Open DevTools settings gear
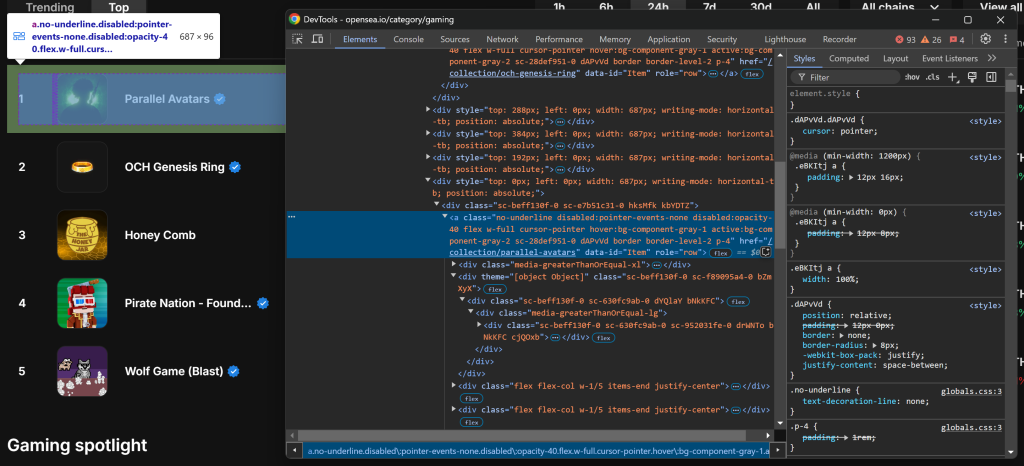The image size is (1024, 466). coord(985,39)
